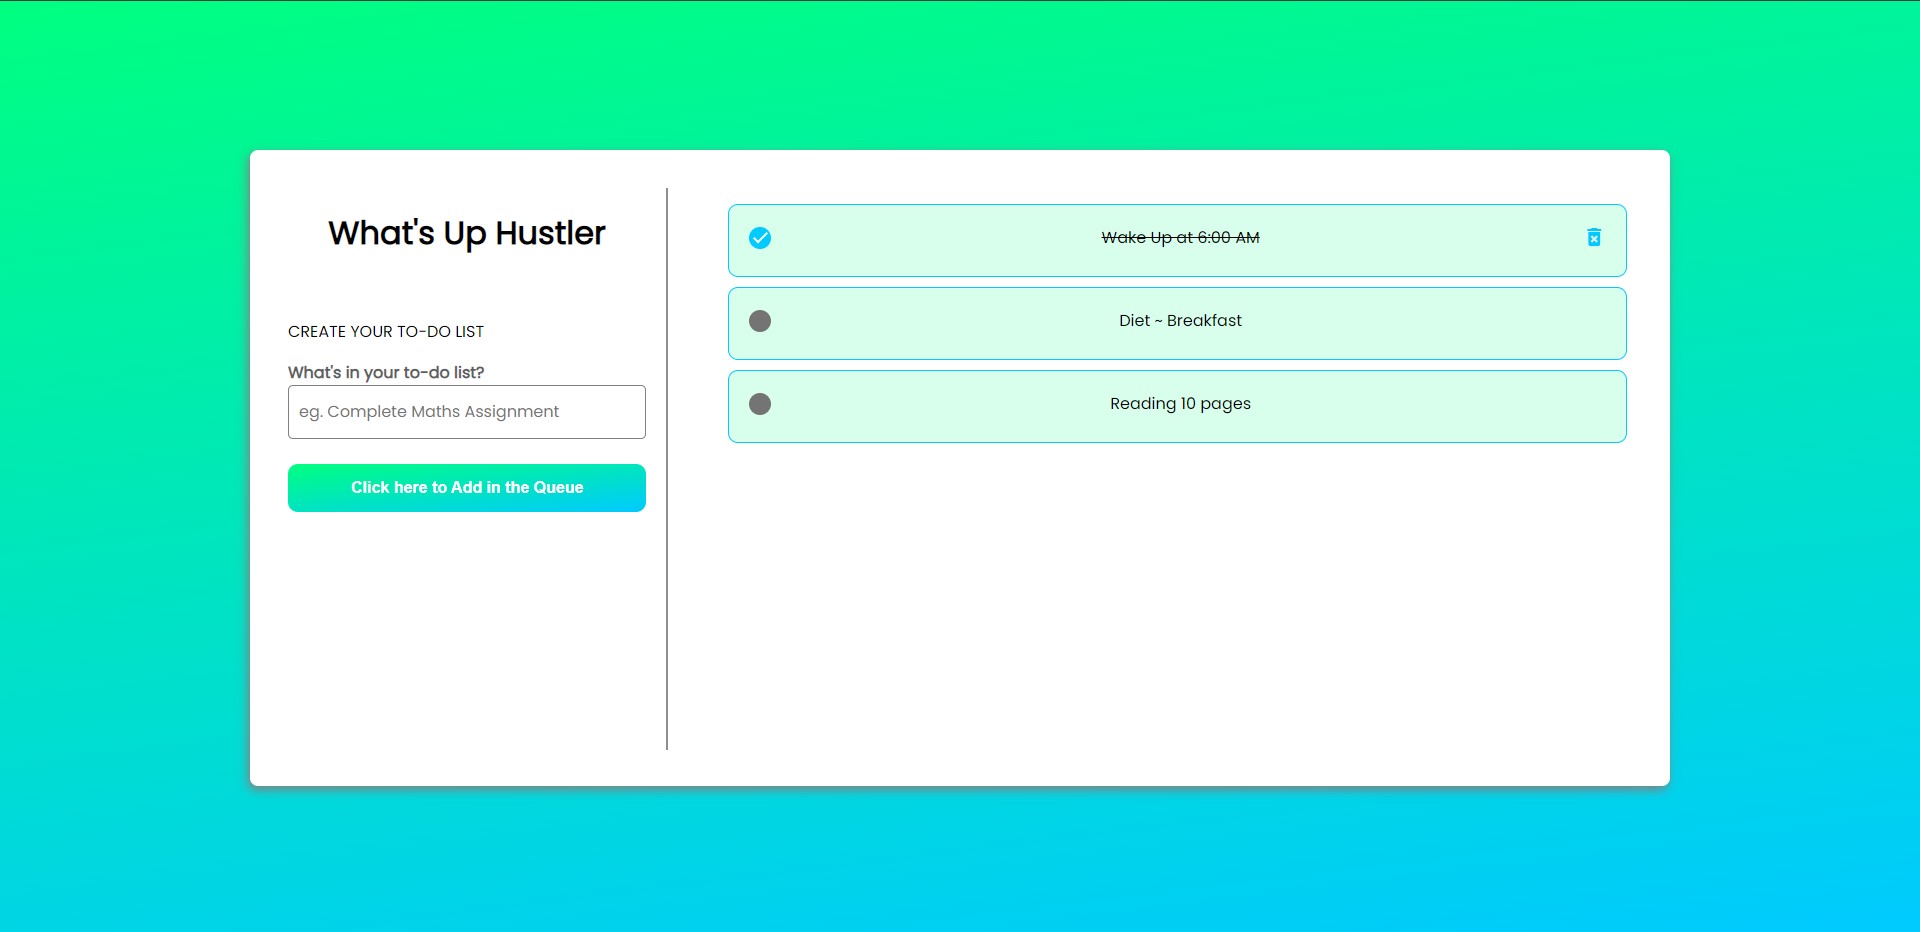Focus the to-do text input field
The image size is (1920, 932).
467,412
